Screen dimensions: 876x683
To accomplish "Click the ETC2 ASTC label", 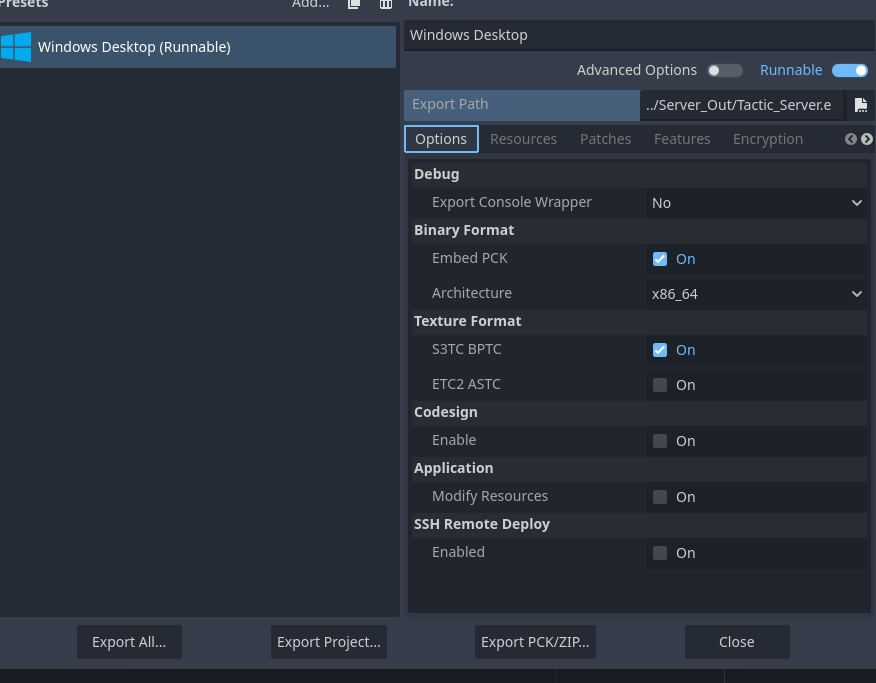I will point(466,384).
